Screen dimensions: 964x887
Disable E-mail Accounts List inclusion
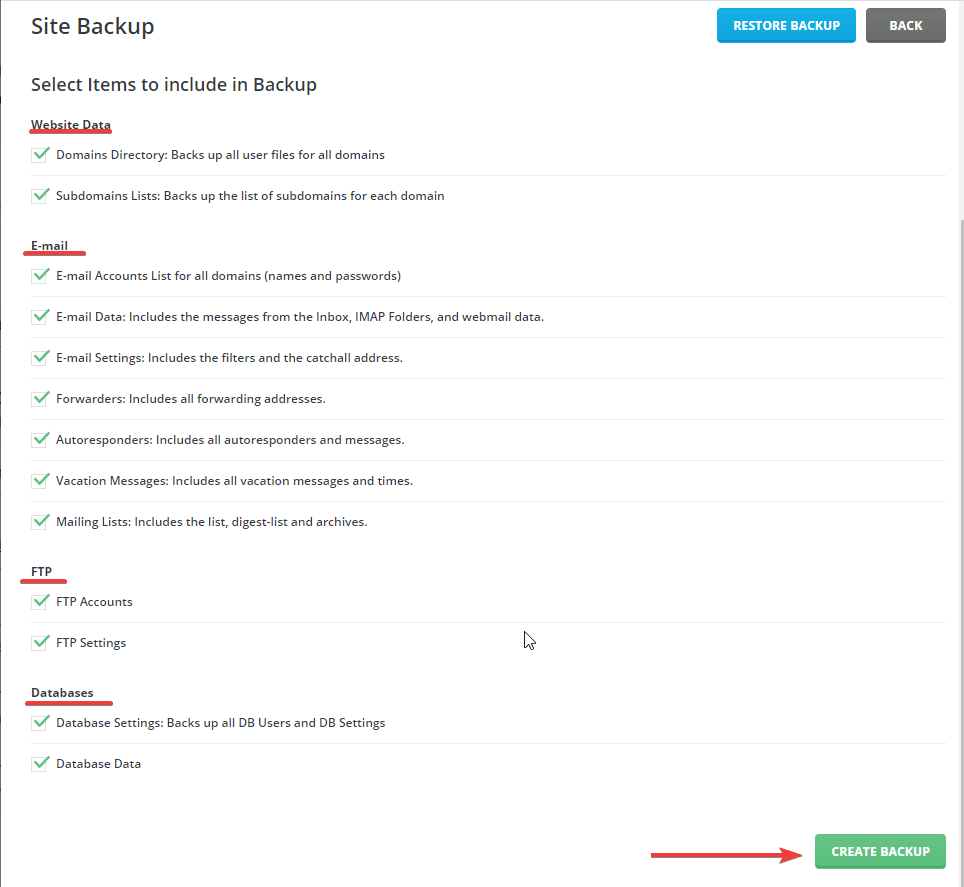click(x=40, y=275)
